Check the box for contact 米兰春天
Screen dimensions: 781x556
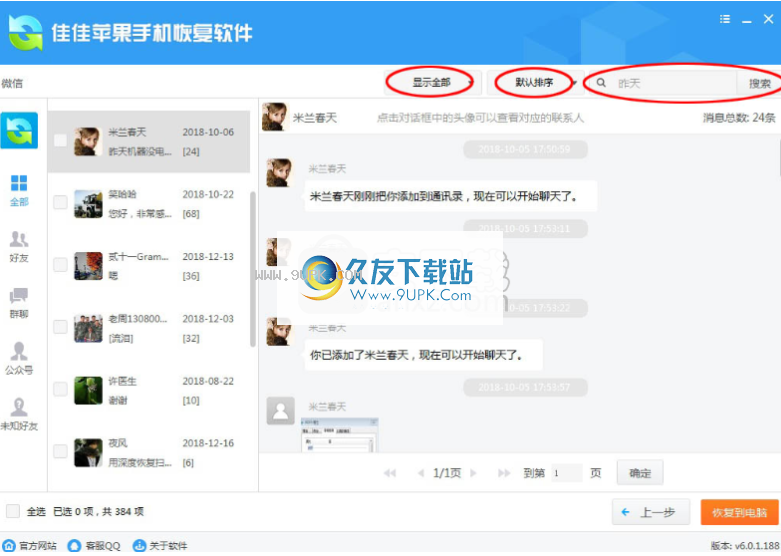click(60, 140)
